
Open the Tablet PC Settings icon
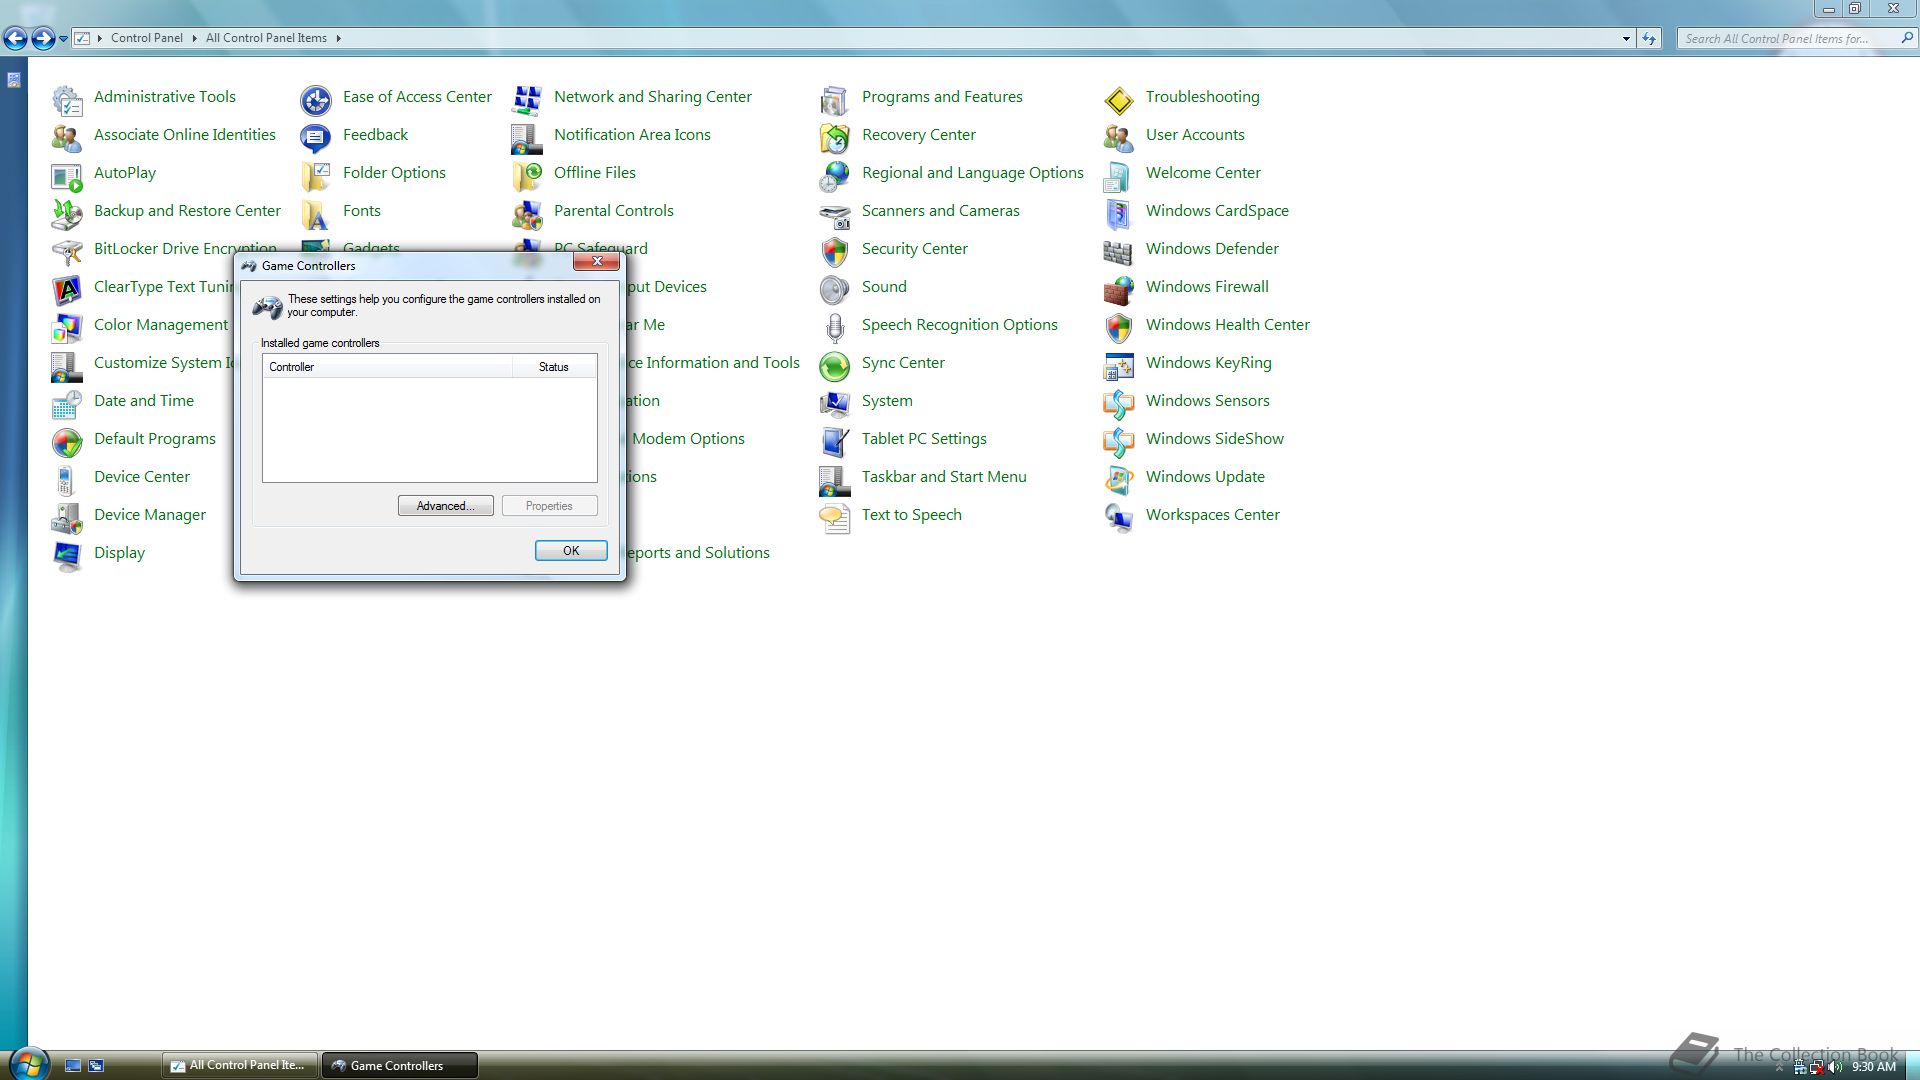tap(835, 442)
